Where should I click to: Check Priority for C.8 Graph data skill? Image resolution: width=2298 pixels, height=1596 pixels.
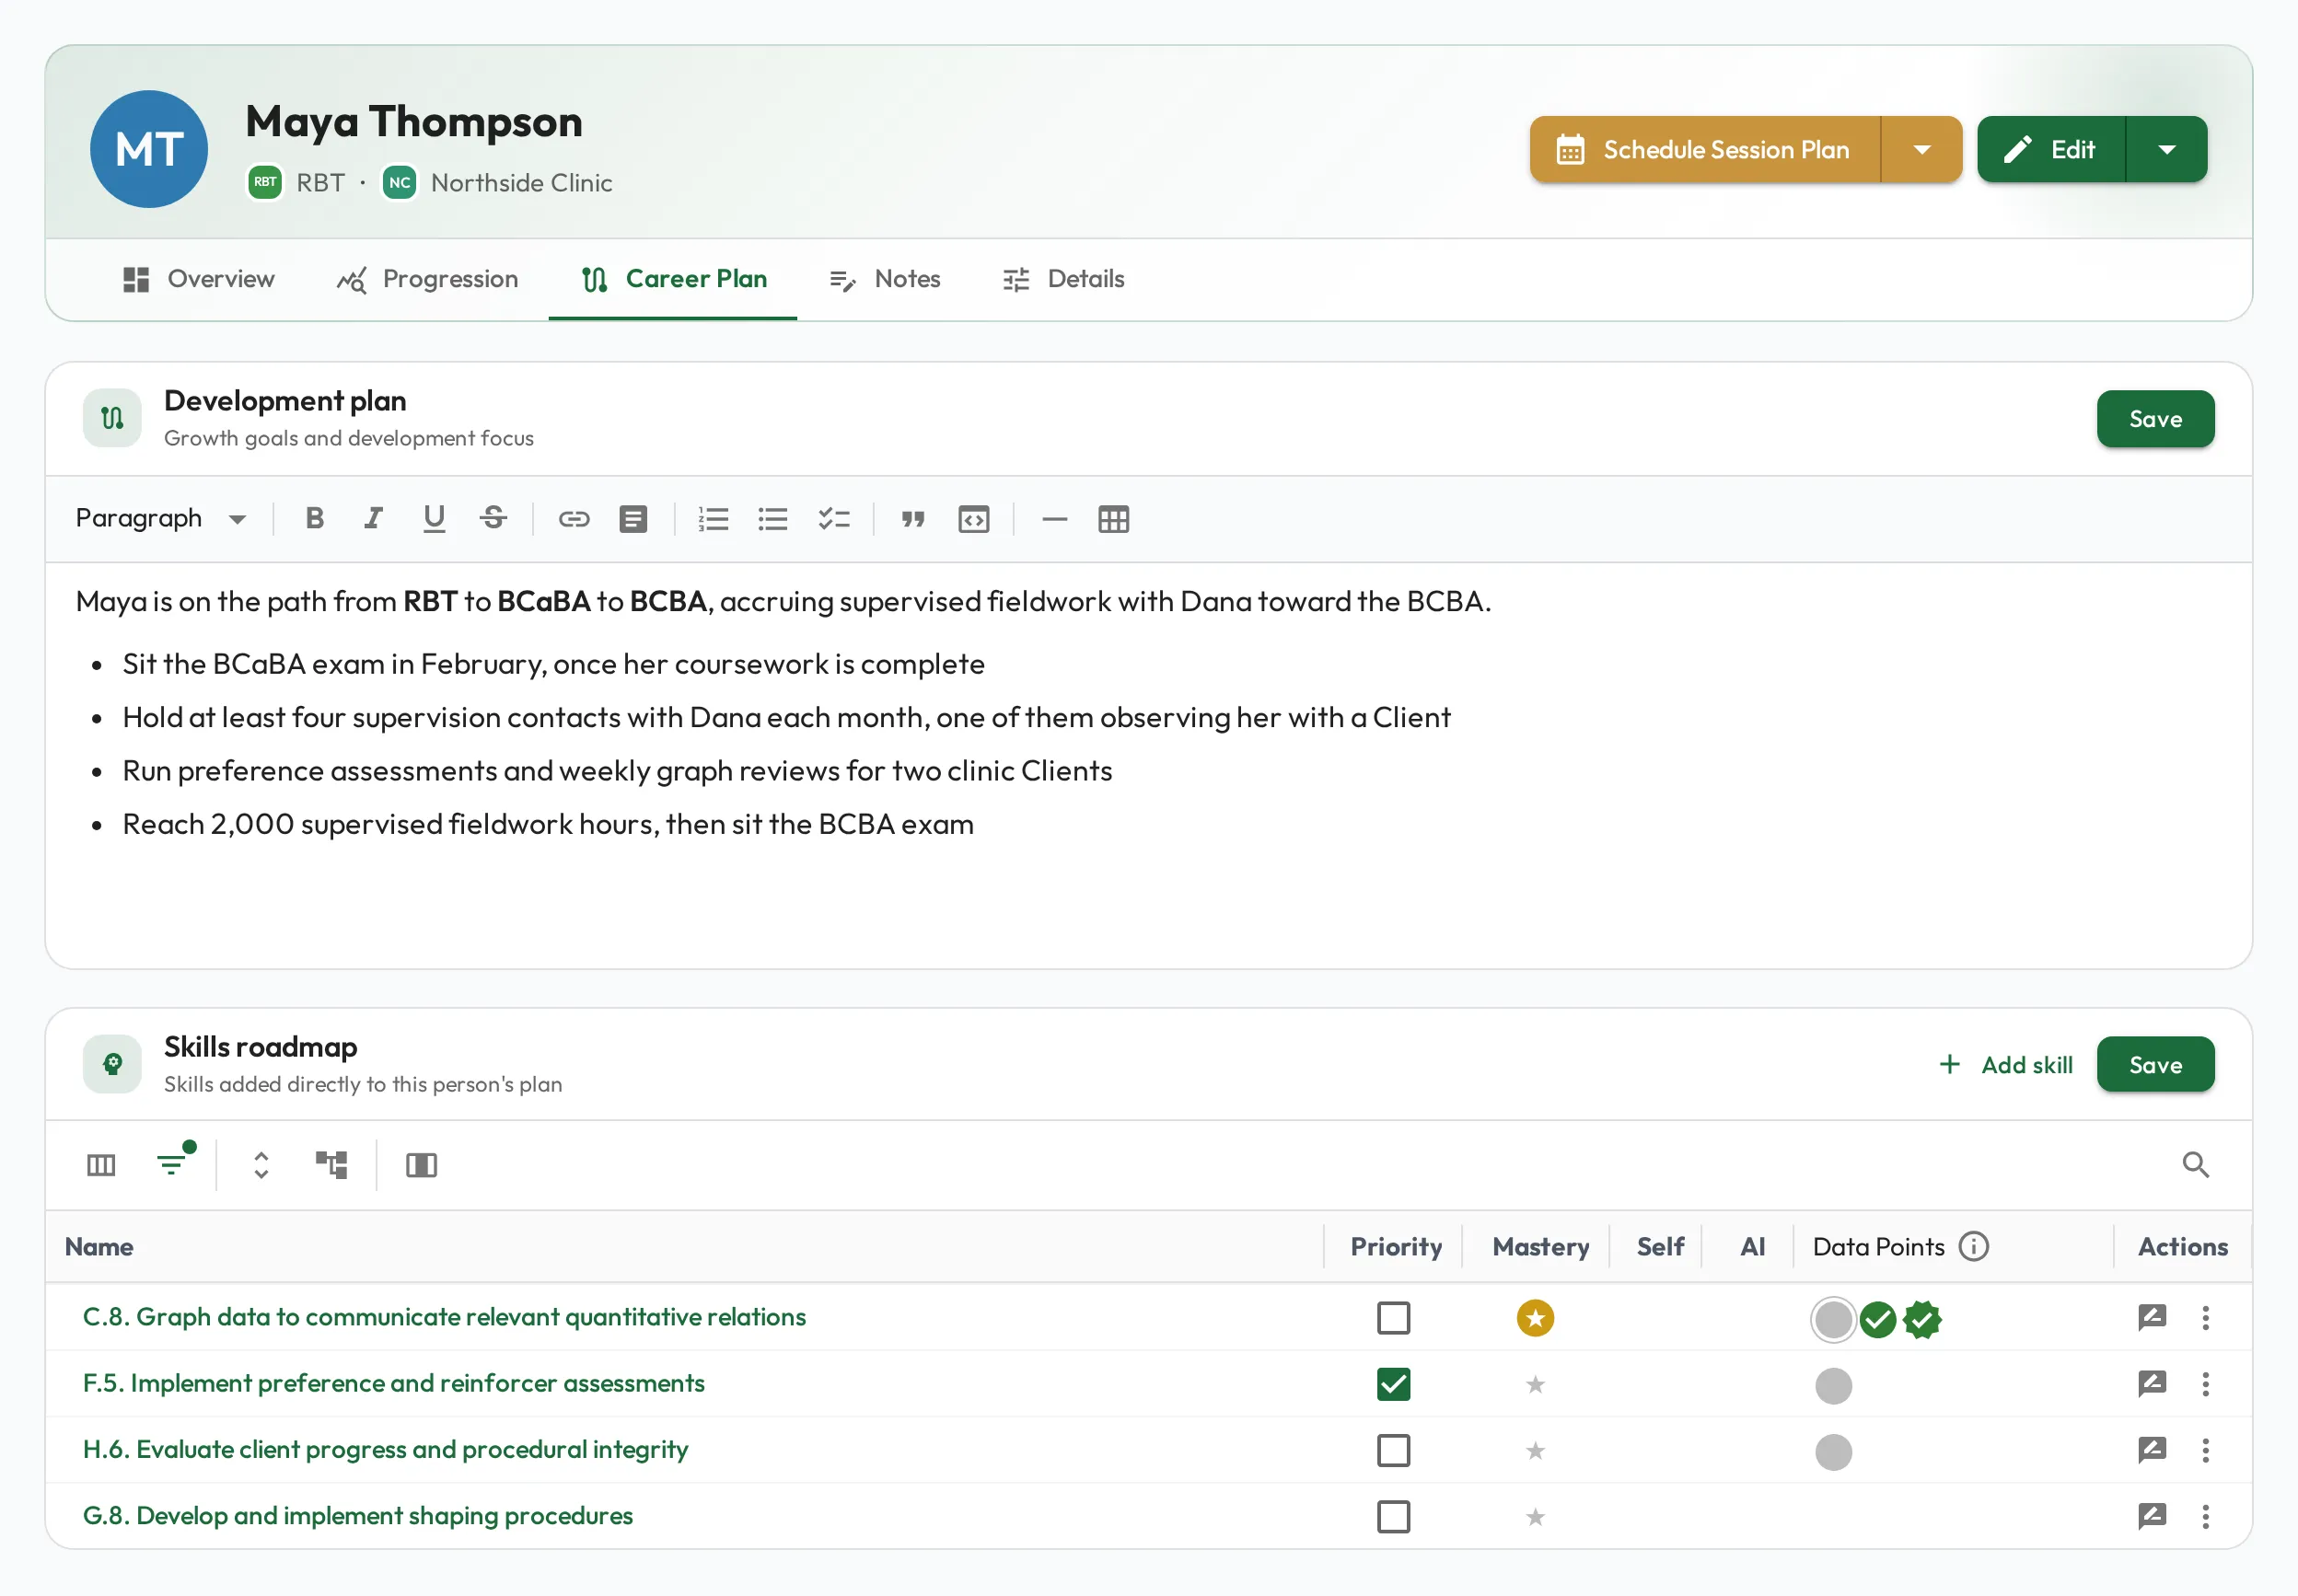1393,1318
